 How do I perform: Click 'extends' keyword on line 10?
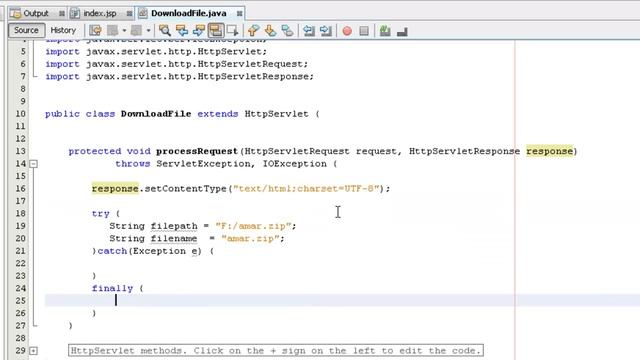218,113
